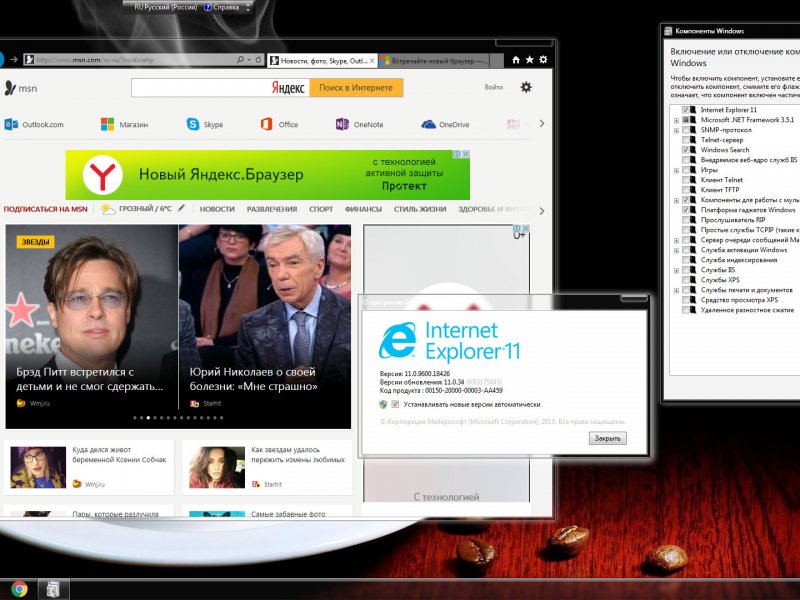Open Стиль жизни section link

click(x=420, y=209)
